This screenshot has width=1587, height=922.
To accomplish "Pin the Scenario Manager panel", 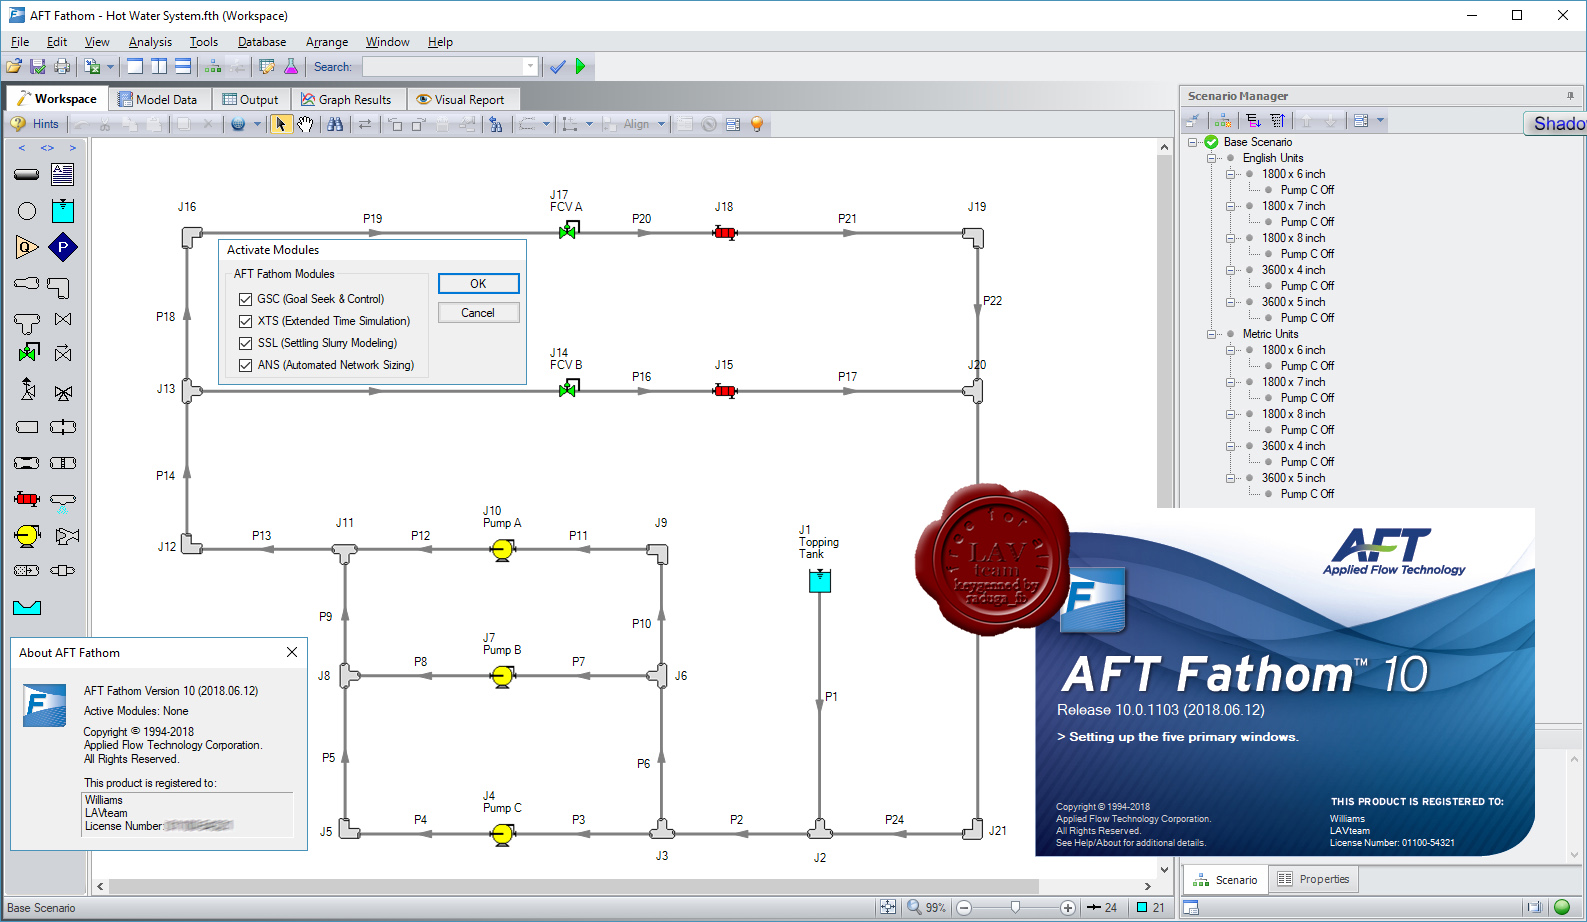I will pos(1570,96).
